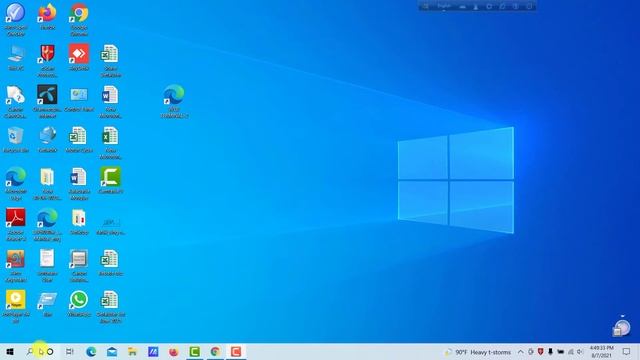Open the Windows Start menu
Screen dimensions: 640x360
10,351
